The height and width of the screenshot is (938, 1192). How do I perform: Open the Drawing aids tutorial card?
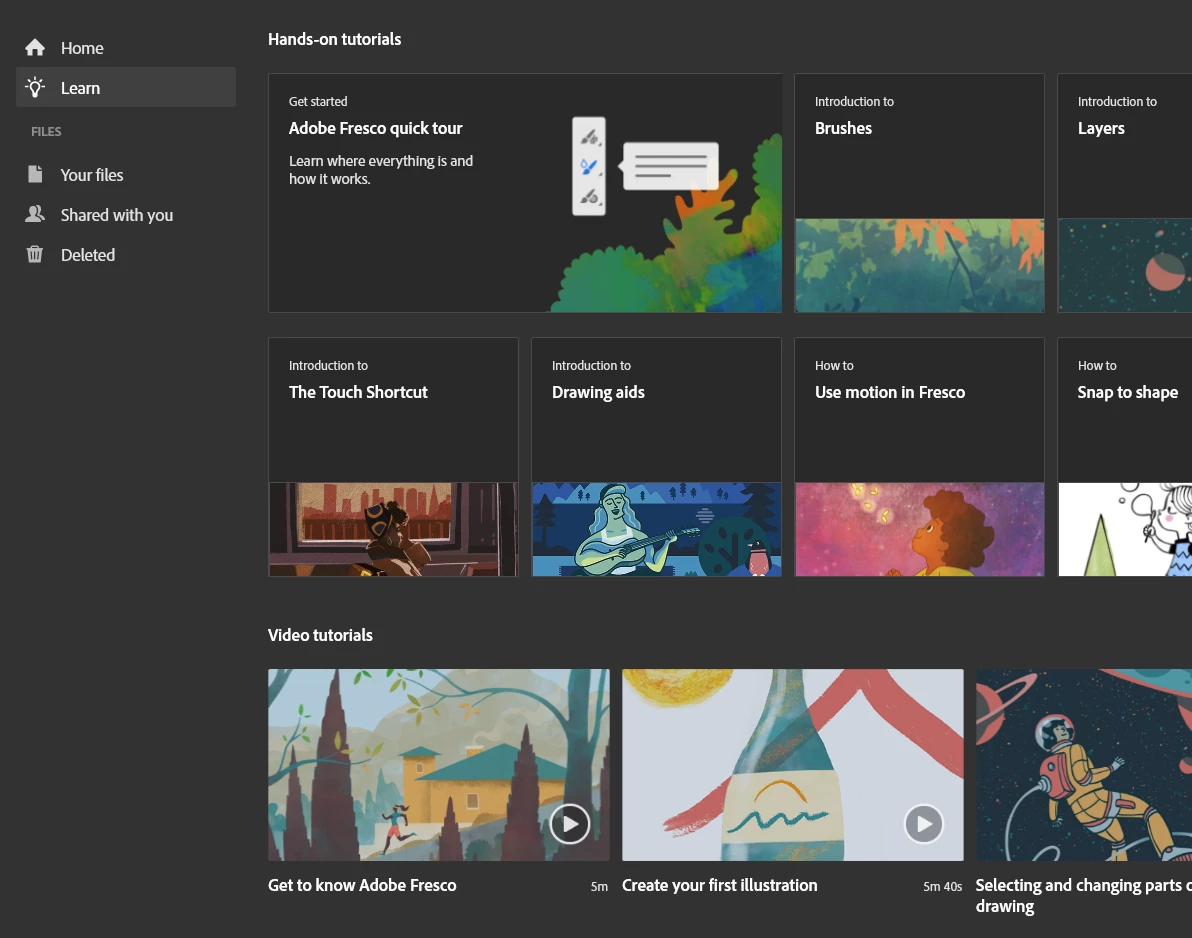(656, 457)
